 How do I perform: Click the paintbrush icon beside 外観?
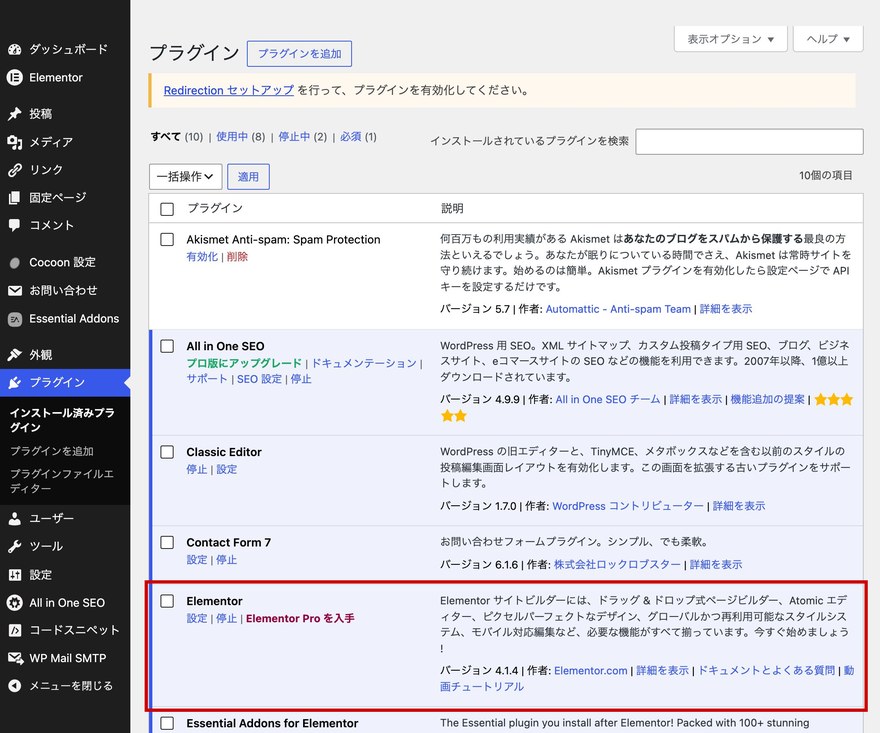(15, 355)
